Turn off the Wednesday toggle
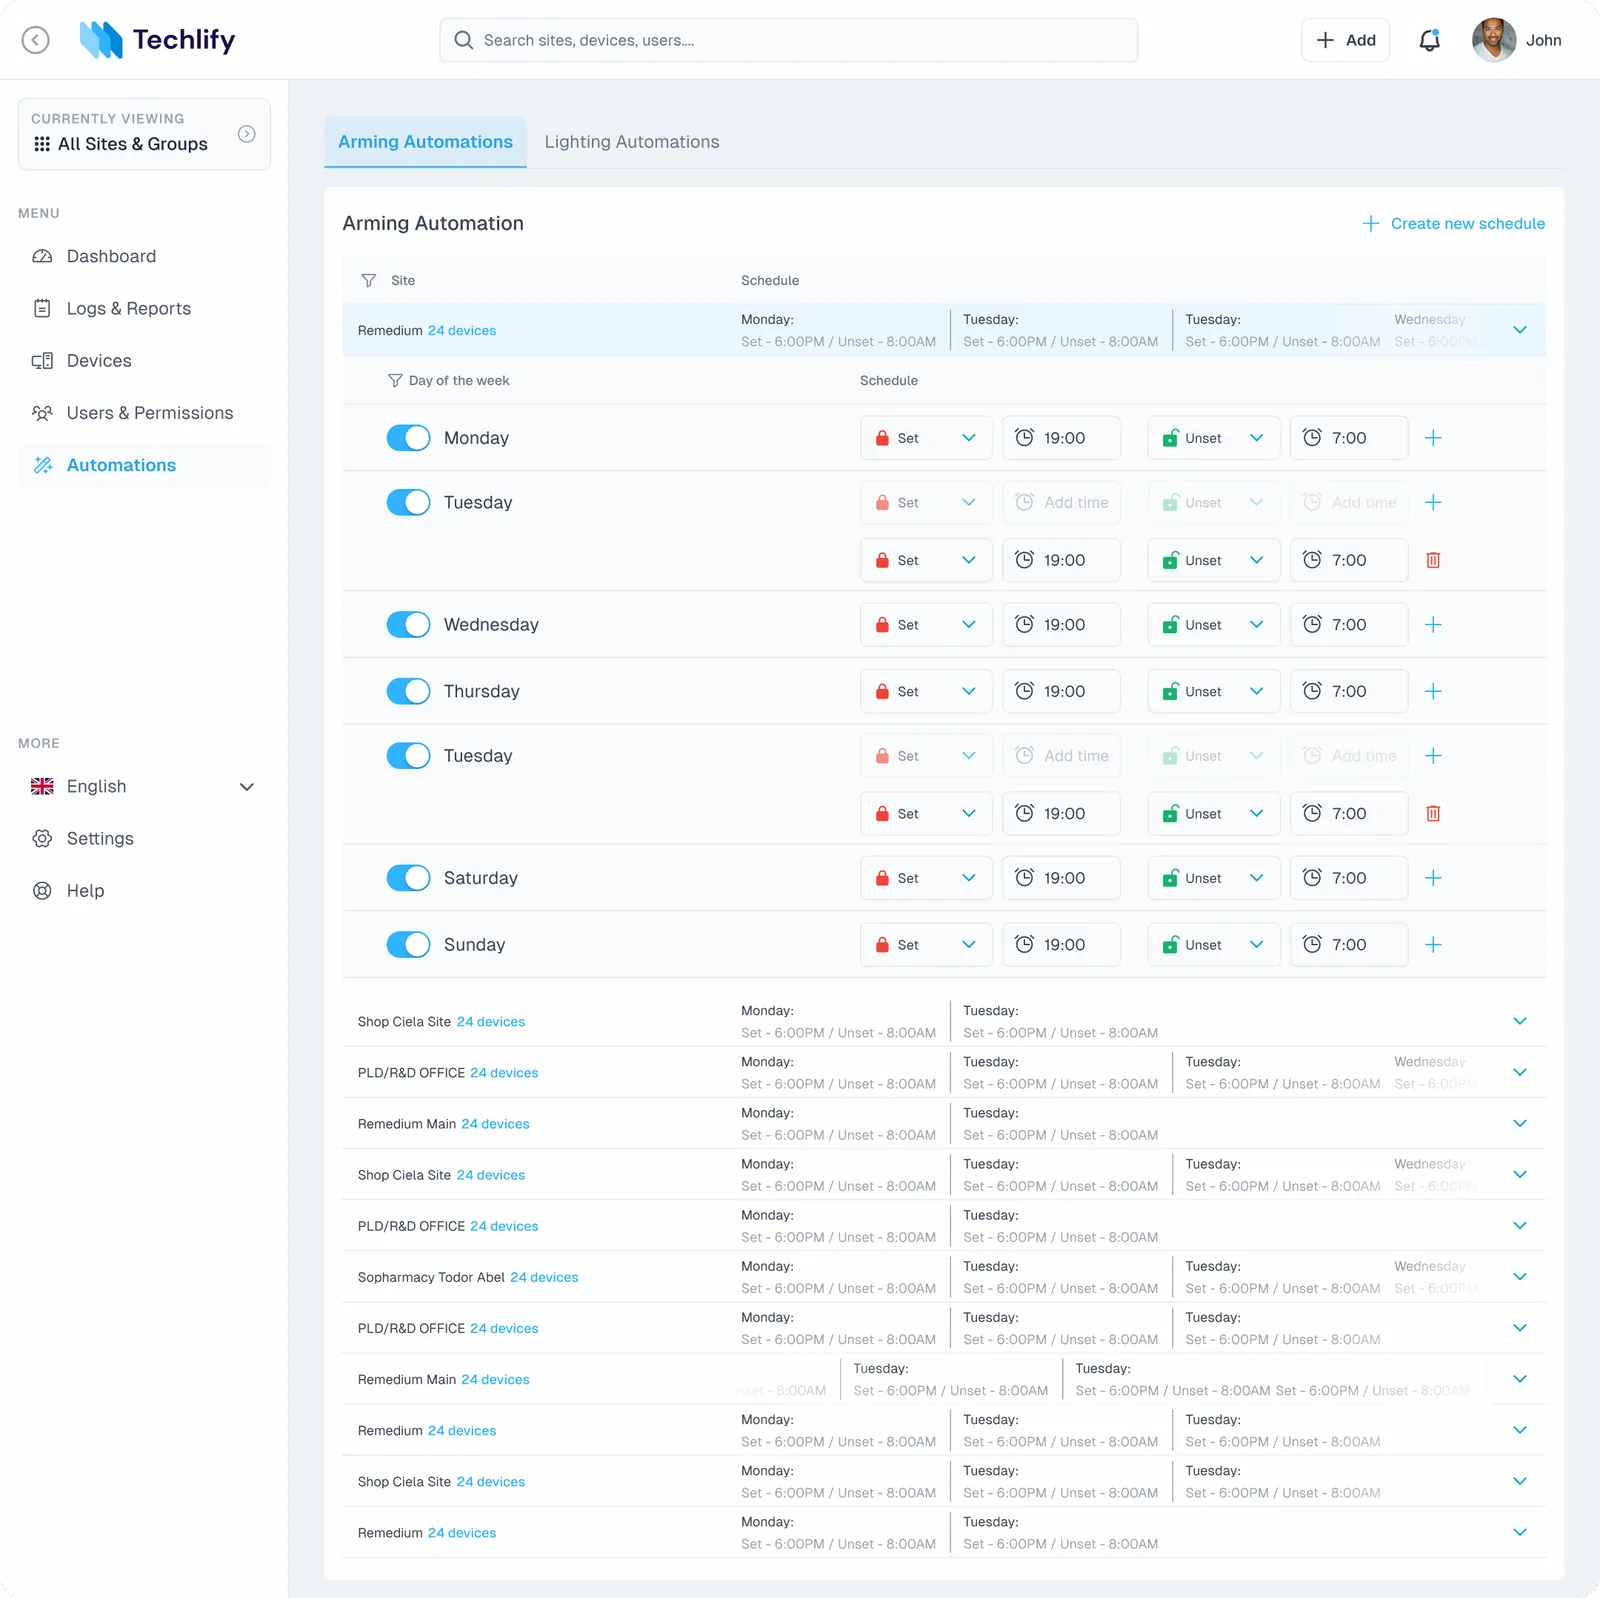Image resolution: width=1600 pixels, height=1598 pixels. (408, 625)
